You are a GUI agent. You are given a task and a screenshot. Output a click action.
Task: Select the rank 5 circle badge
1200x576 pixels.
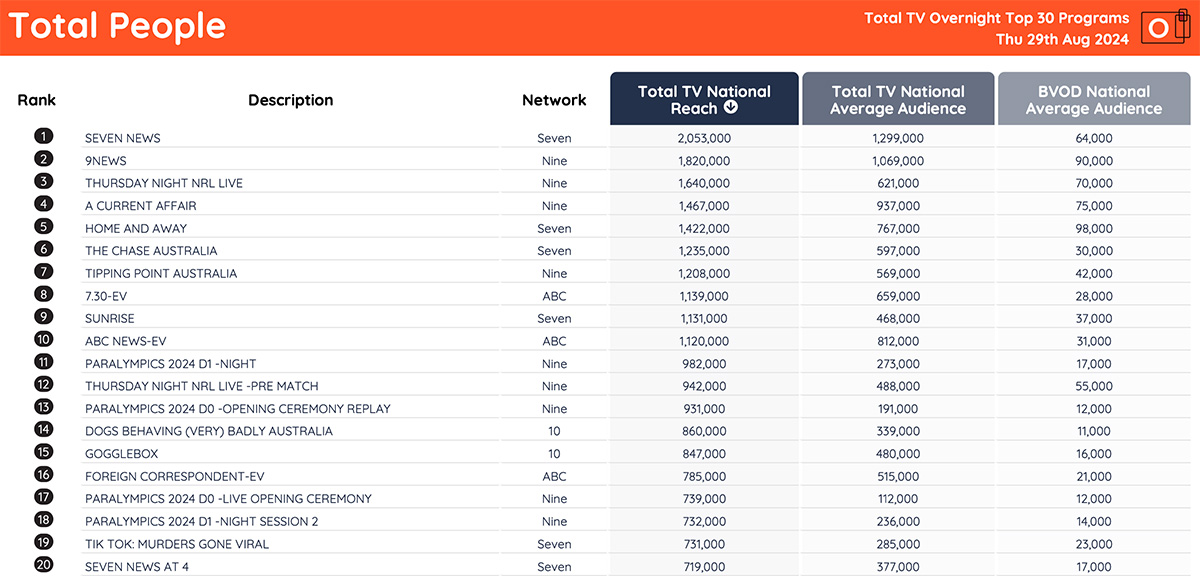(43, 227)
